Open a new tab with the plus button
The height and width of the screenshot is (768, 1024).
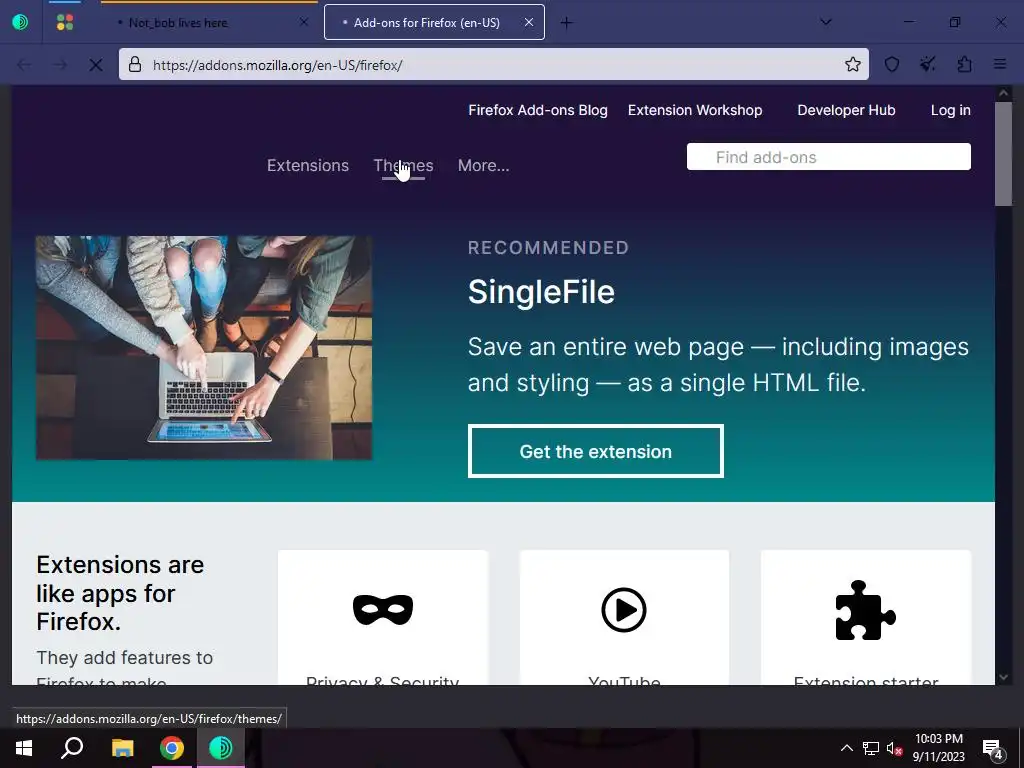(x=566, y=23)
